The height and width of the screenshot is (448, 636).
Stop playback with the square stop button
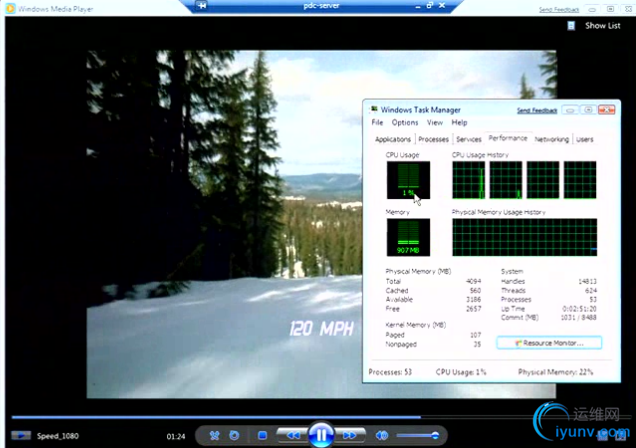pos(262,435)
